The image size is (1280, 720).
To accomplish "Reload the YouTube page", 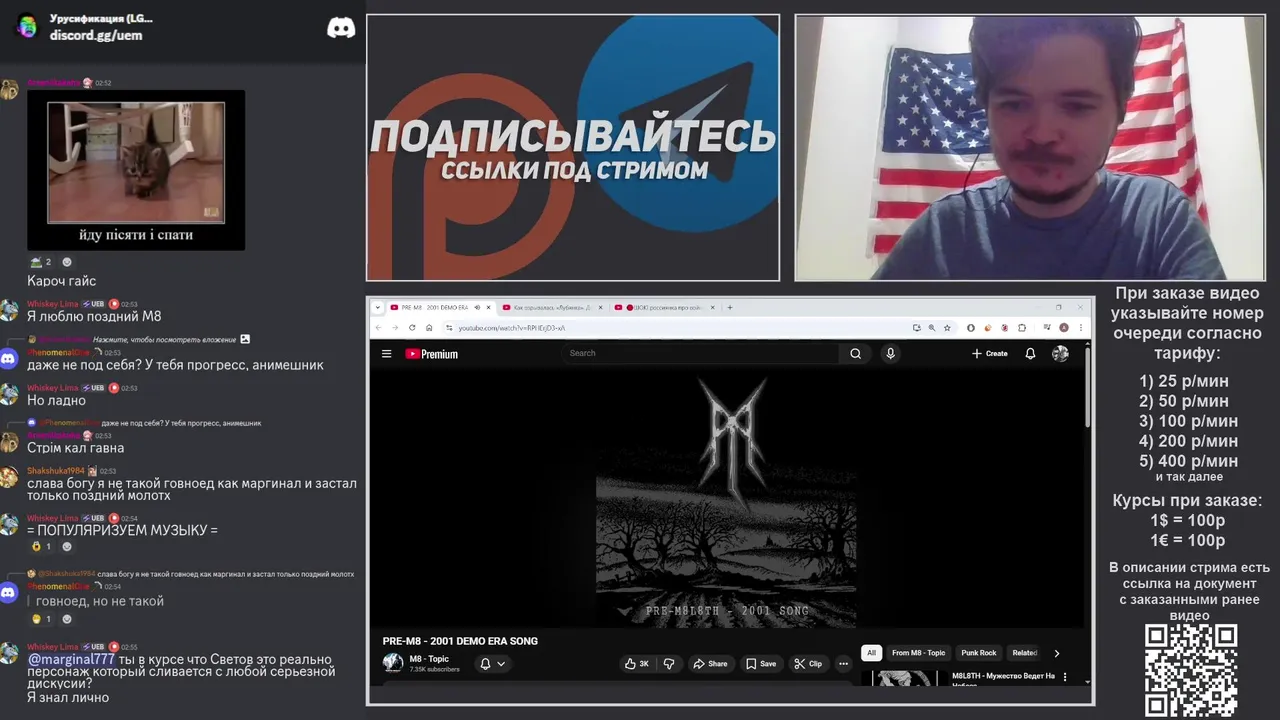I will coord(412,327).
